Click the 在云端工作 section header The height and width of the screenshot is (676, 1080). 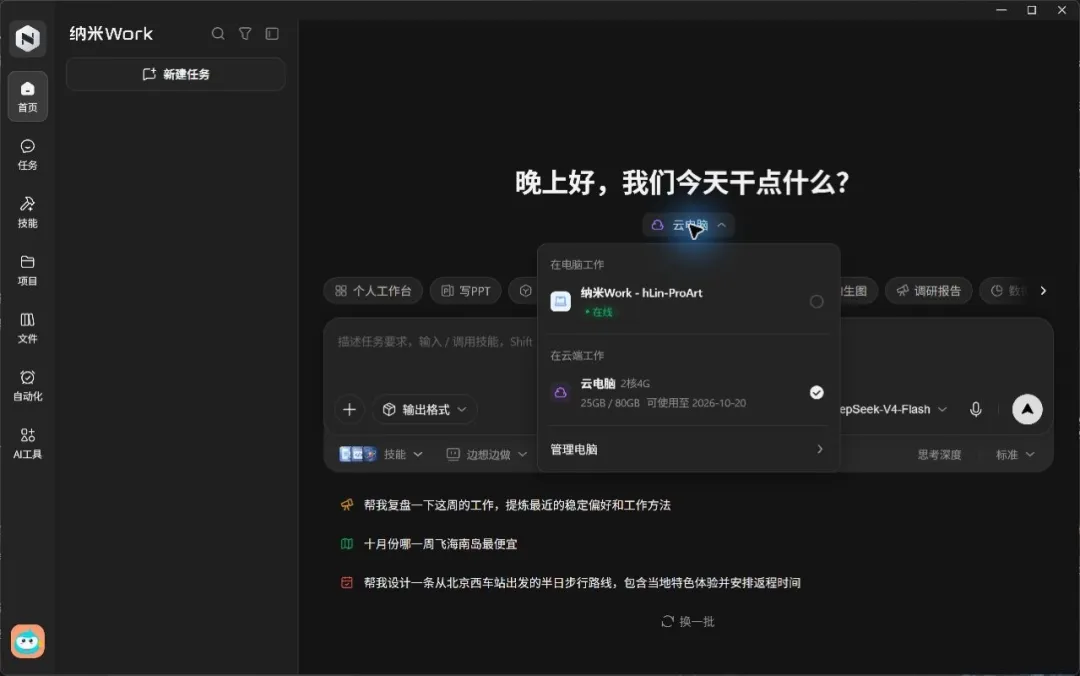point(577,356)
